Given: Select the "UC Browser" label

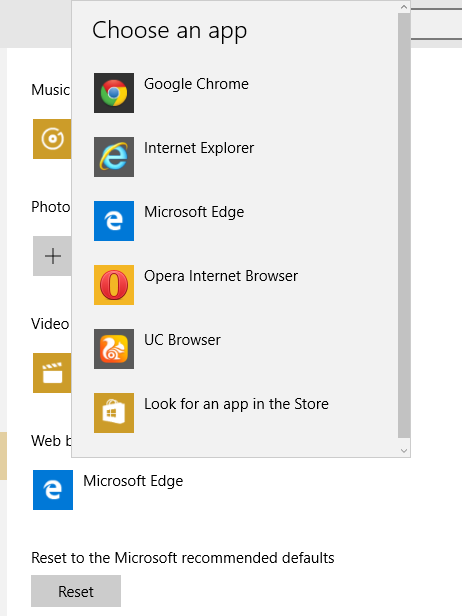Looking at the screenshot, I should [182, 340].
